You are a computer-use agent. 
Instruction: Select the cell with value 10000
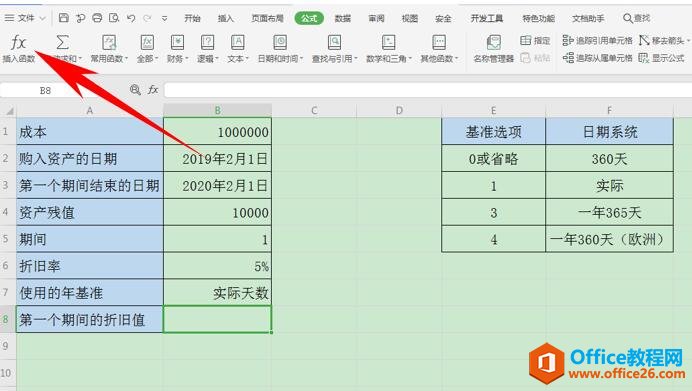218,212
